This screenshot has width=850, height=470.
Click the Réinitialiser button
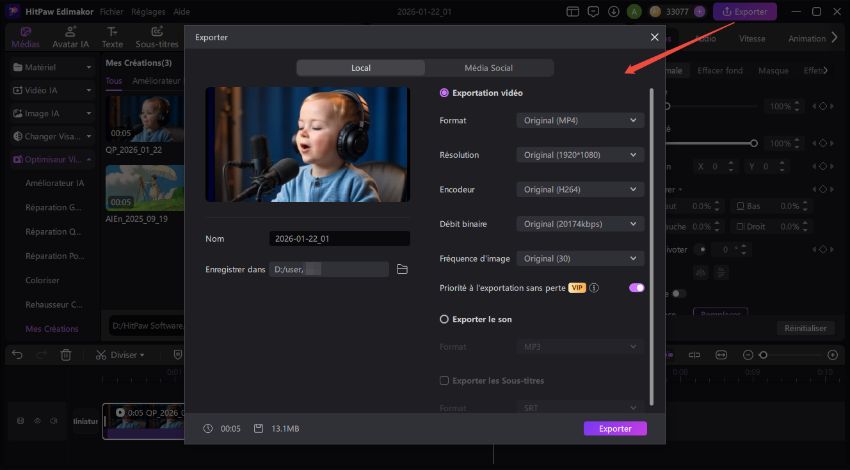click(x=806, y=328)
